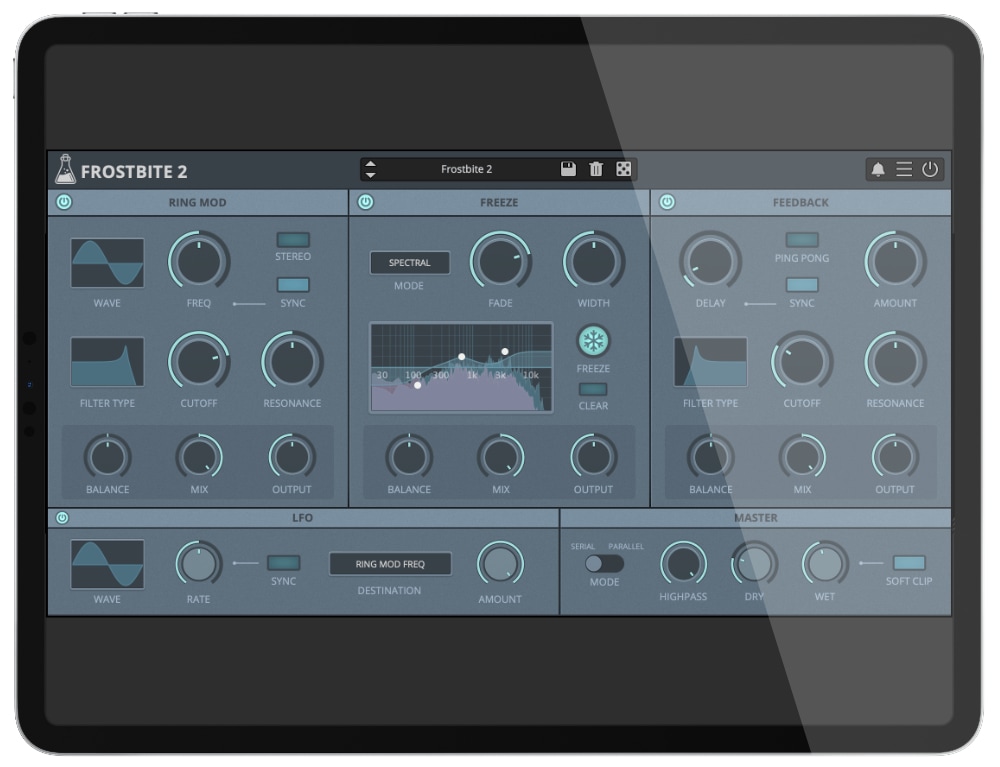
Task: Click the Ring Mod Freq knob
Action: (199, 261)
